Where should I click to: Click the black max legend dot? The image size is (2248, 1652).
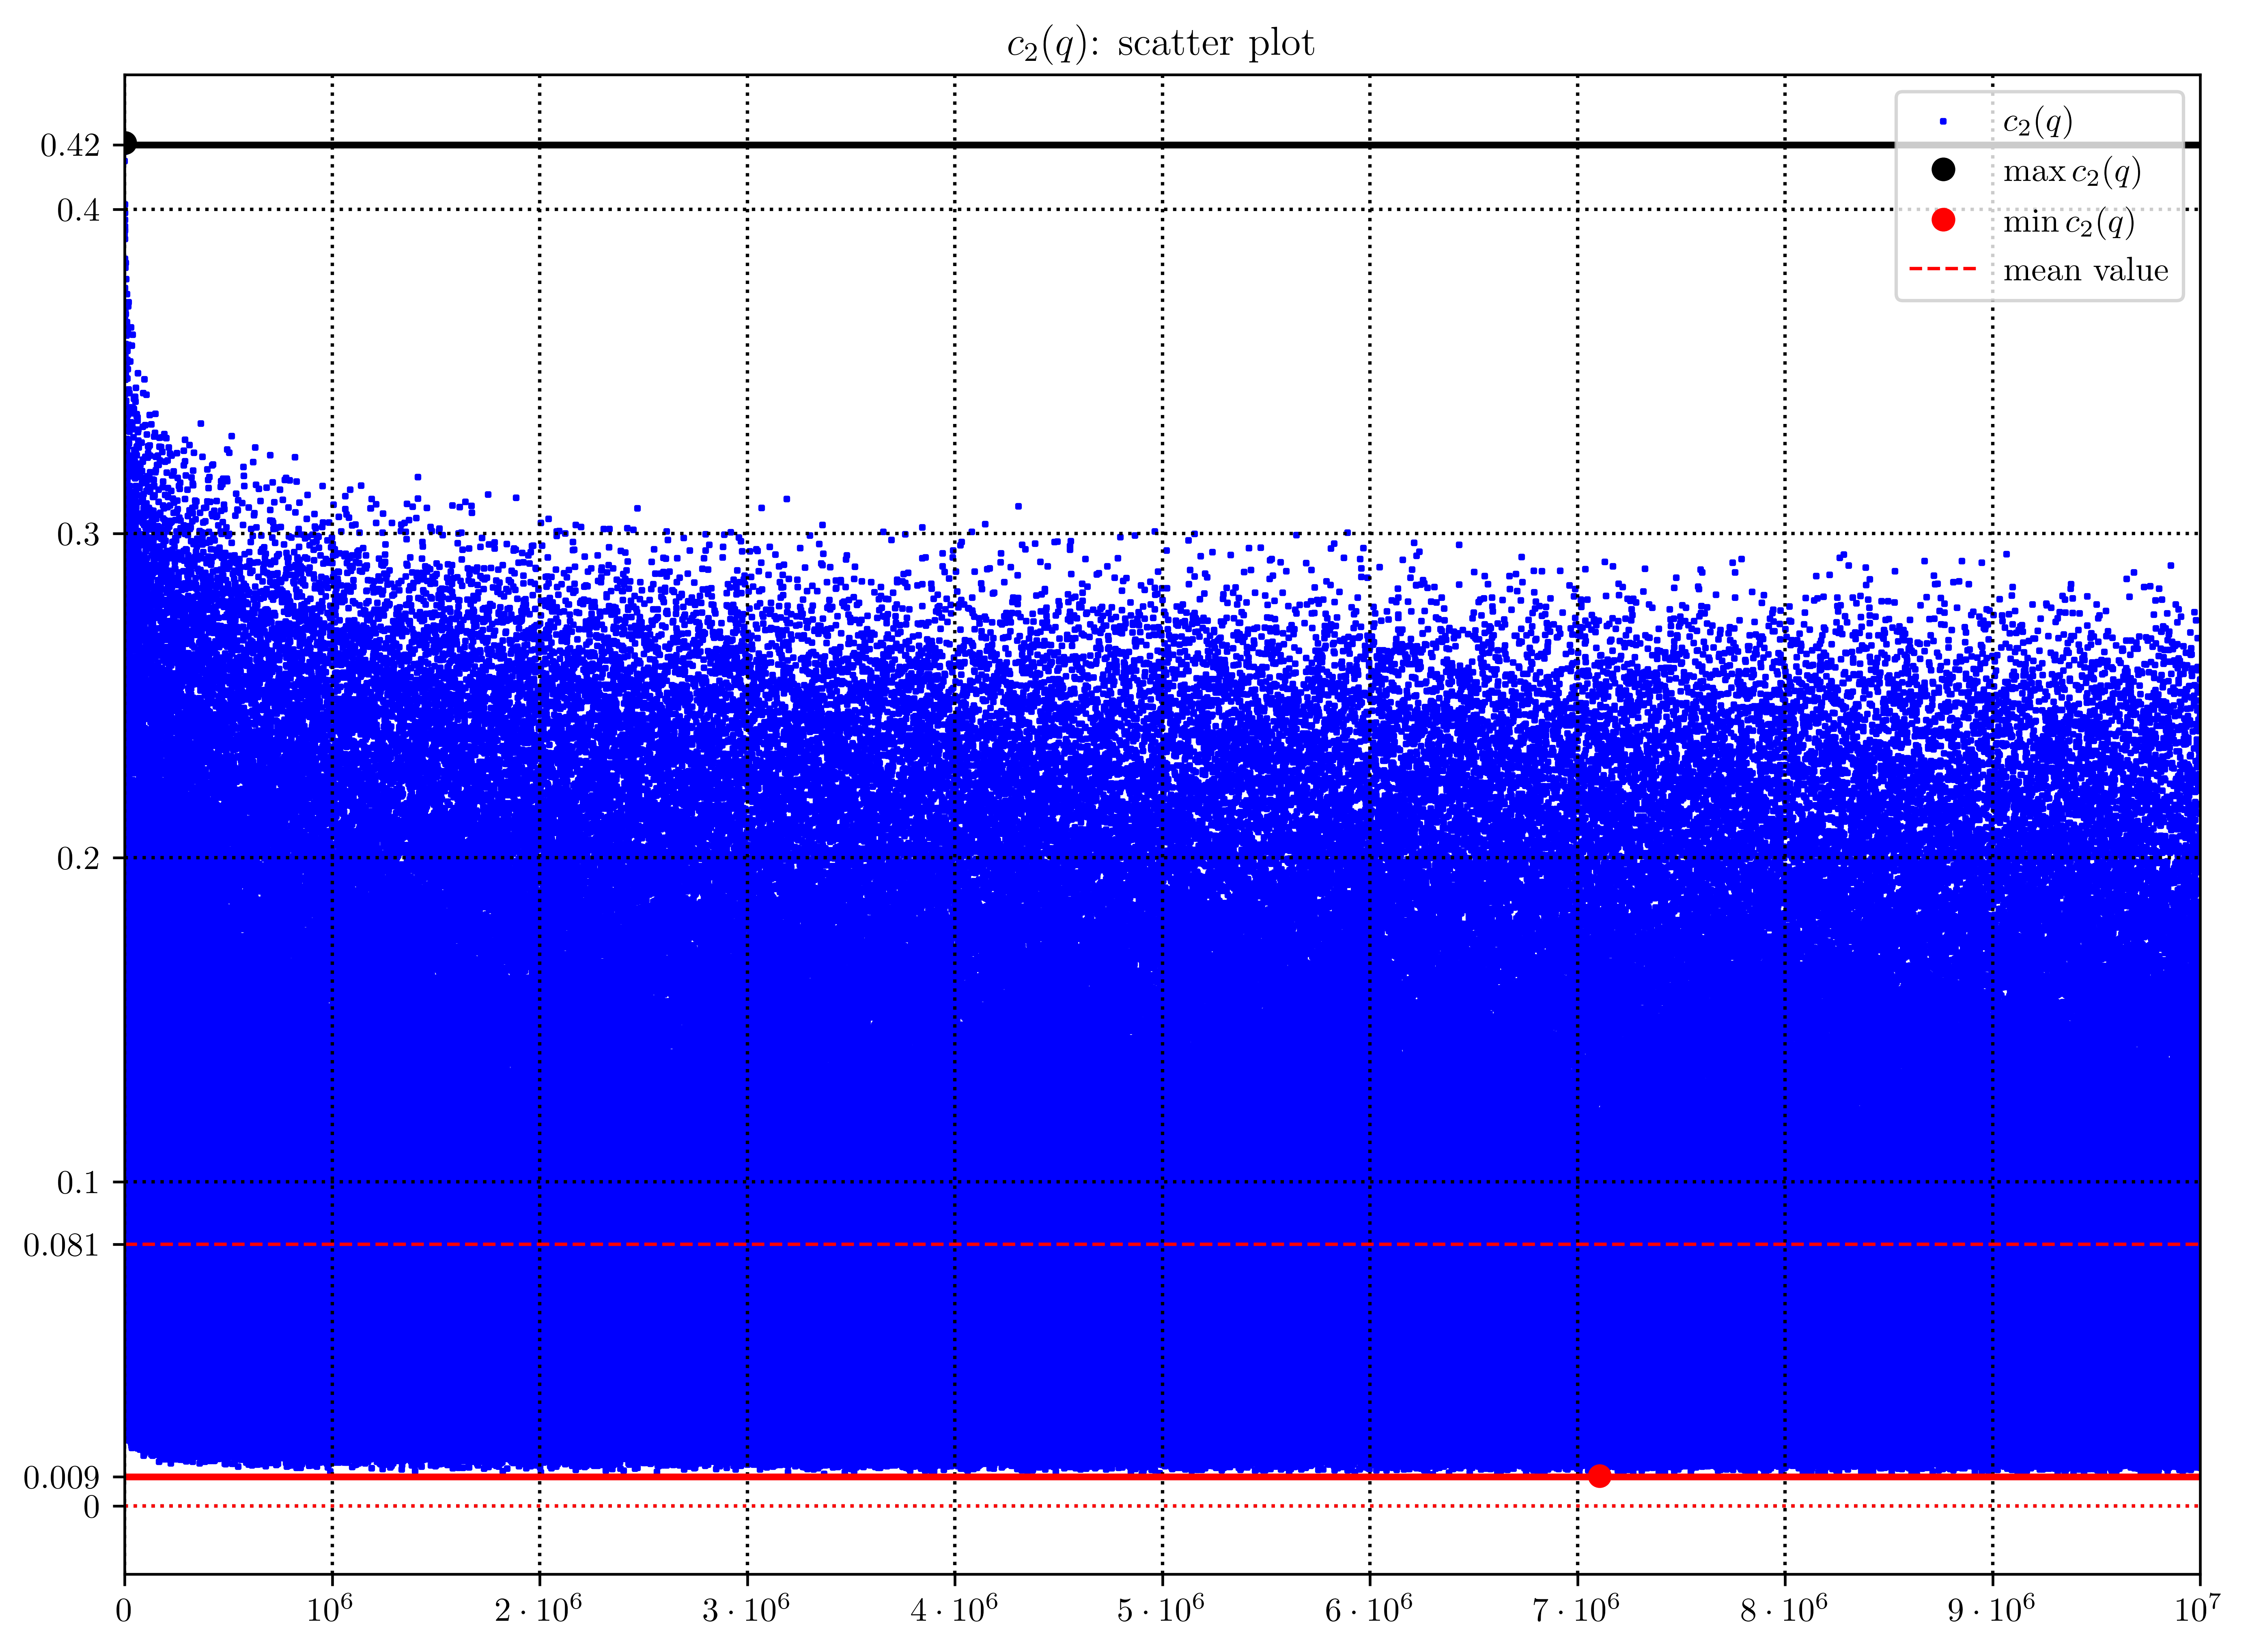(x=1942, y=170)
